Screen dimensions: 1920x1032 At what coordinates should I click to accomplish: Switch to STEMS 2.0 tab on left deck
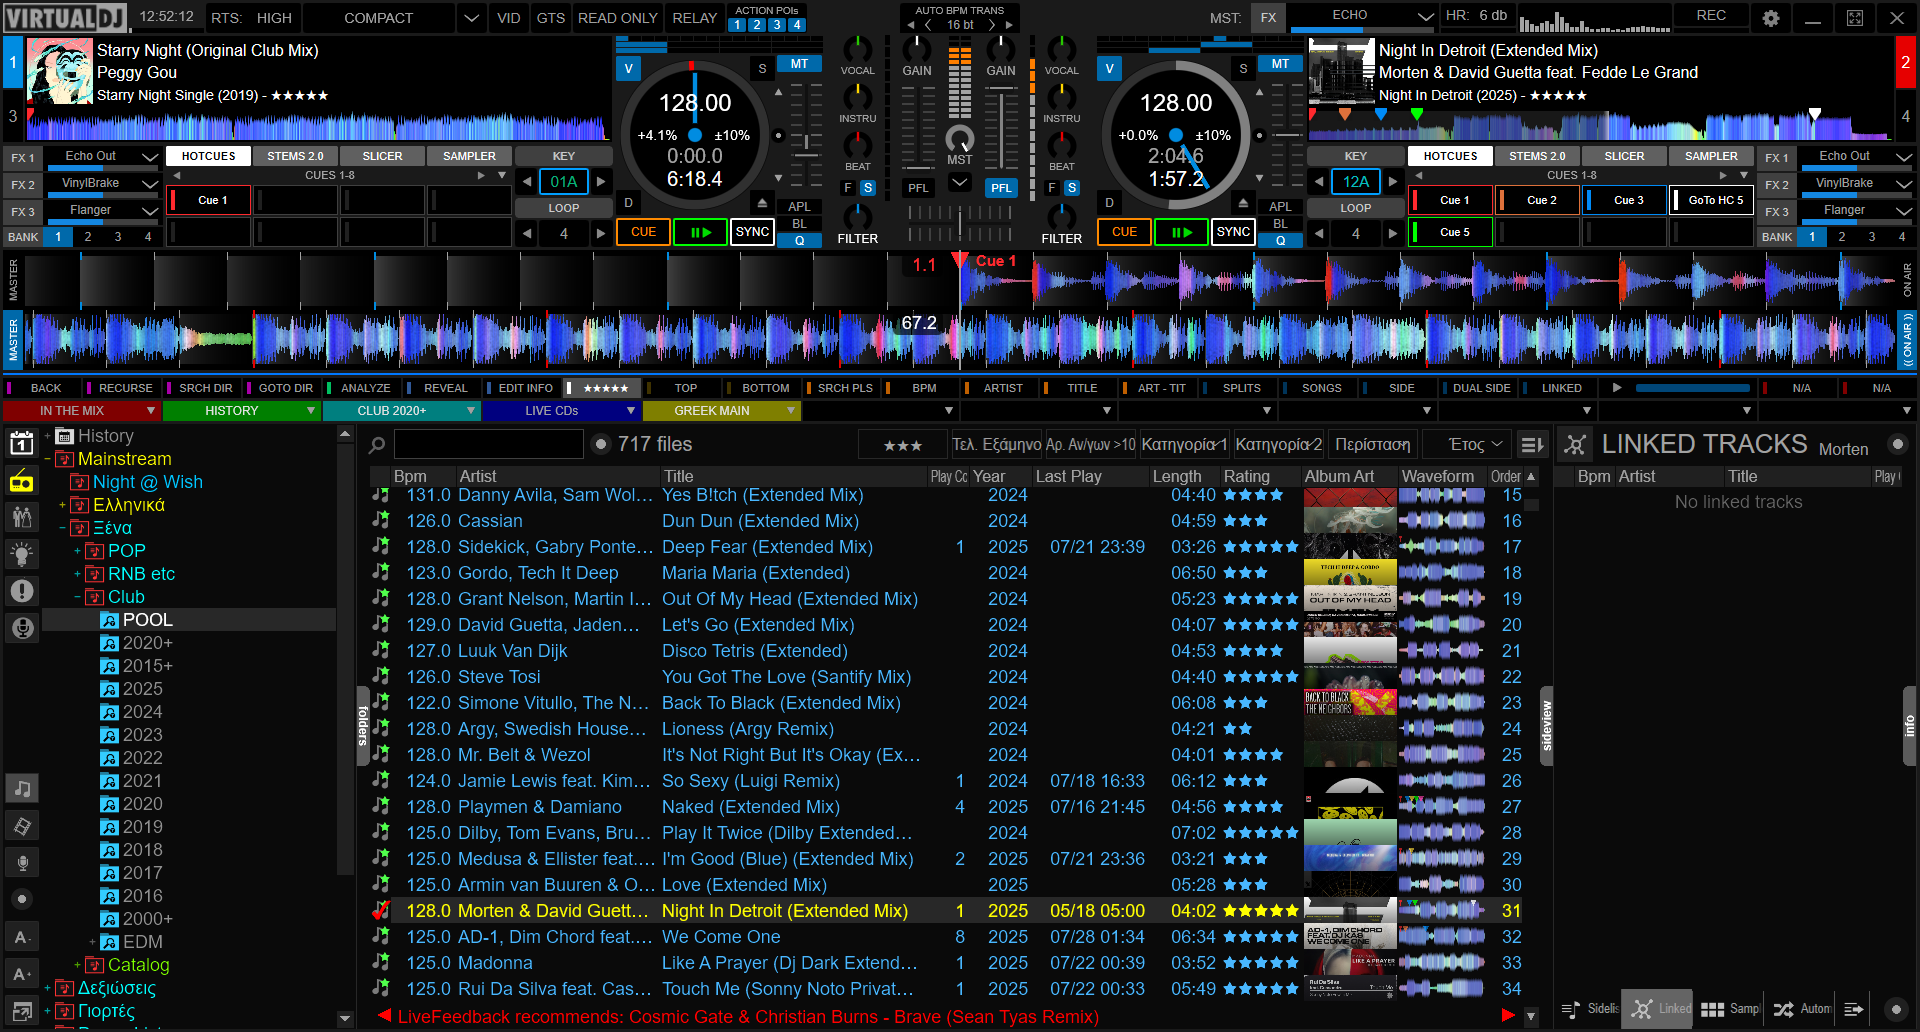coord(295,156)
